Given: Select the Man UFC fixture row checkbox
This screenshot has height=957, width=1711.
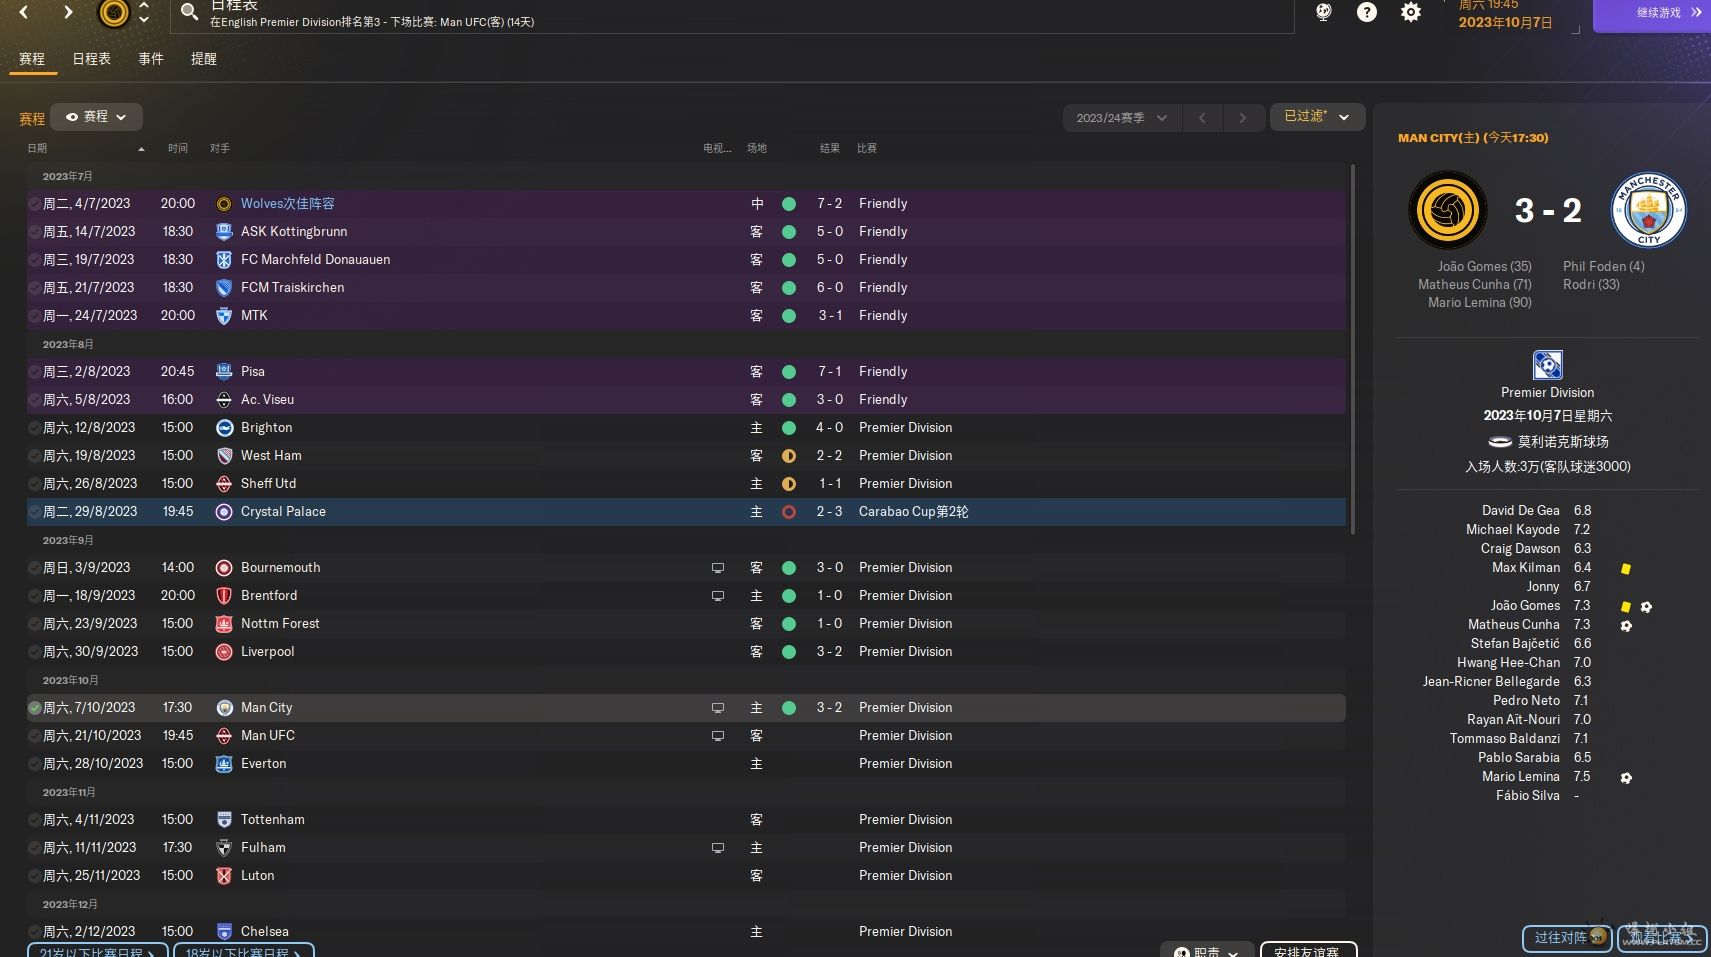Looking at the screenshot, I should (34, 735).
